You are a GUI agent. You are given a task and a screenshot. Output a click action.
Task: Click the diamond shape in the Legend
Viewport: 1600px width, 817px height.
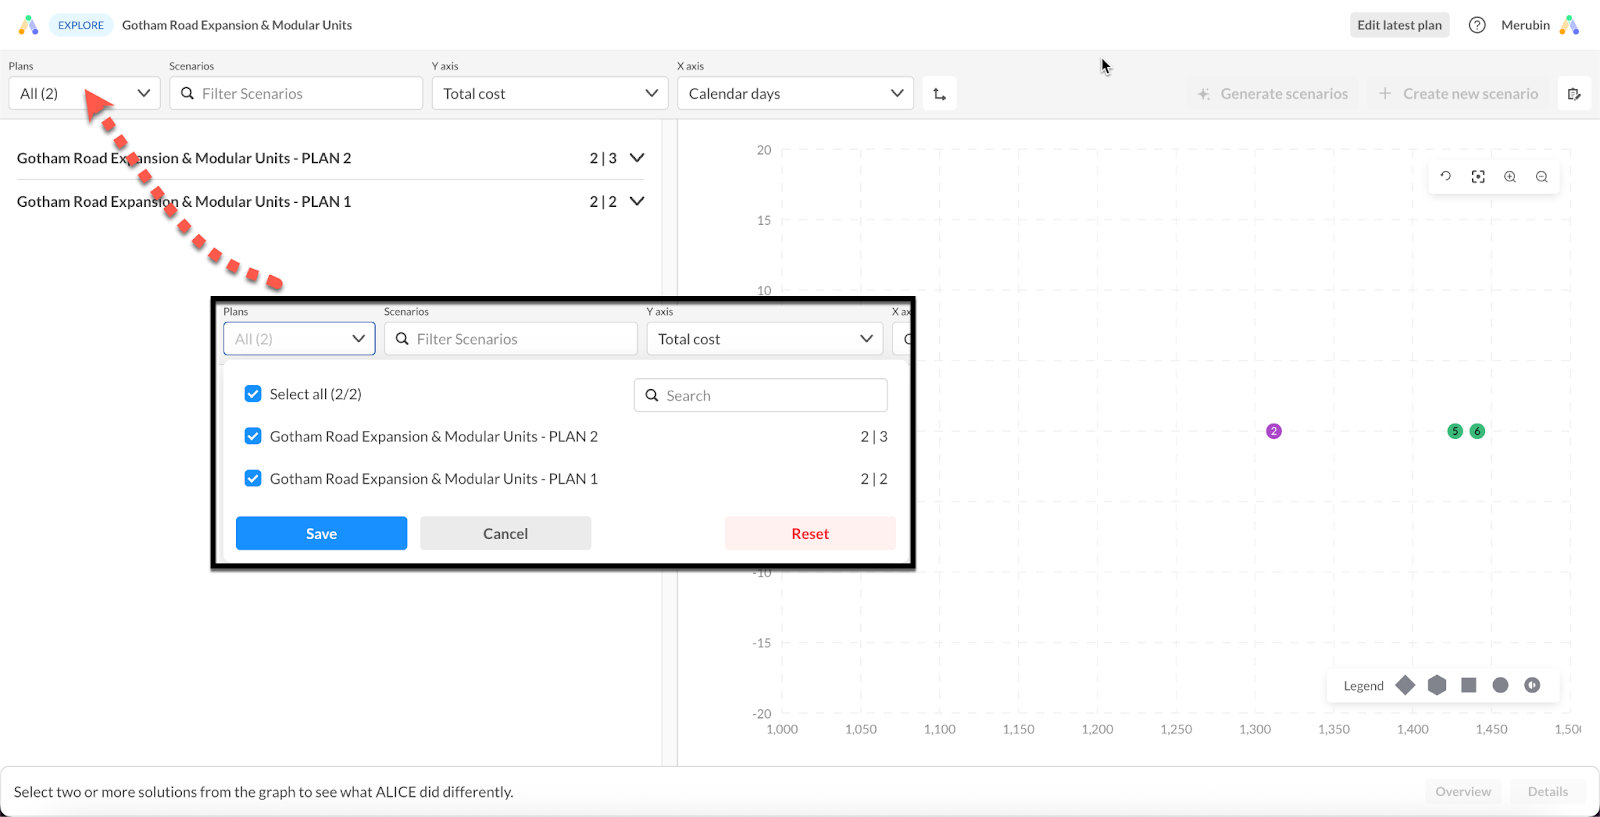[x=1405, y=685]
